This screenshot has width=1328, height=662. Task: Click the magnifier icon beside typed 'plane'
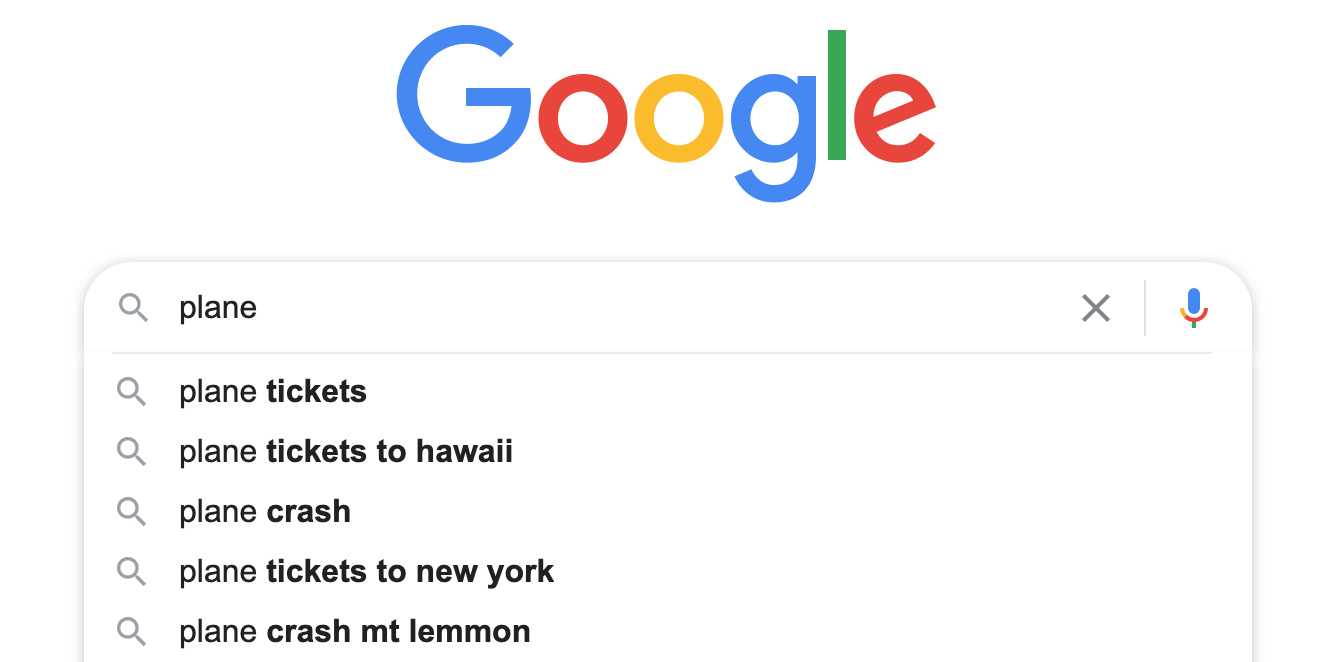[133, 308]
